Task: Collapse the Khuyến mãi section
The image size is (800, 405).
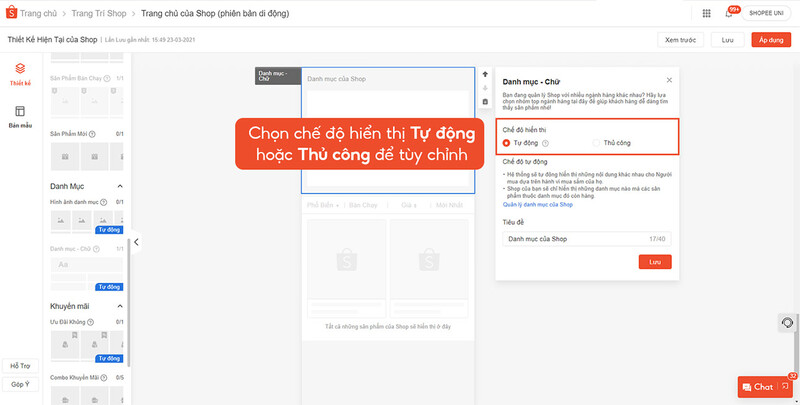Action: (x=120, y=306)
